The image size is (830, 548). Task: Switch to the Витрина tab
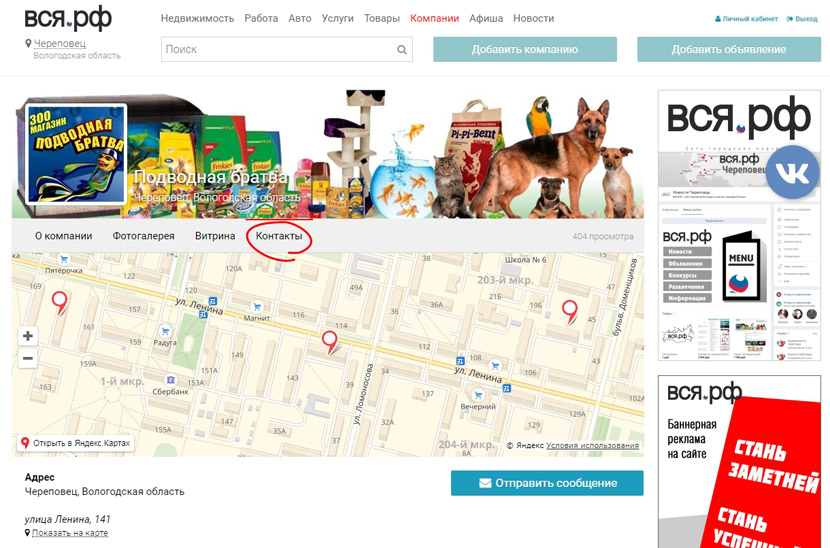point(215,236)
